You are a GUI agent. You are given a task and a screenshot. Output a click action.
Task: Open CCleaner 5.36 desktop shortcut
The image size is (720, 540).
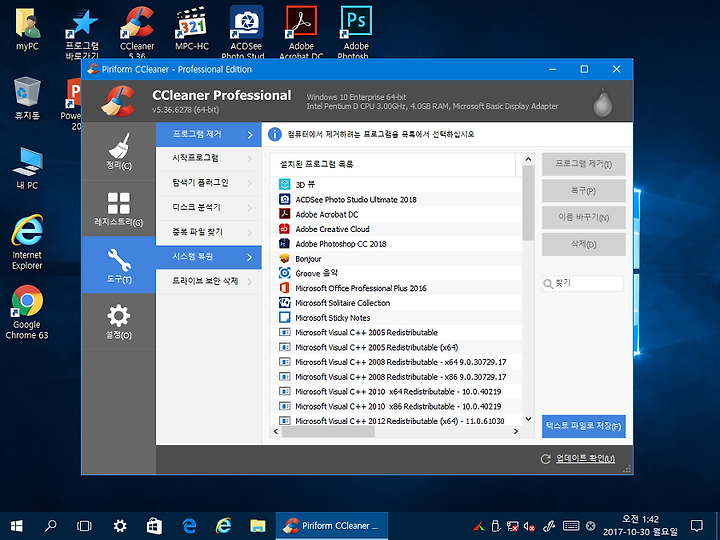pyautogui.click(x=137, y=32)
